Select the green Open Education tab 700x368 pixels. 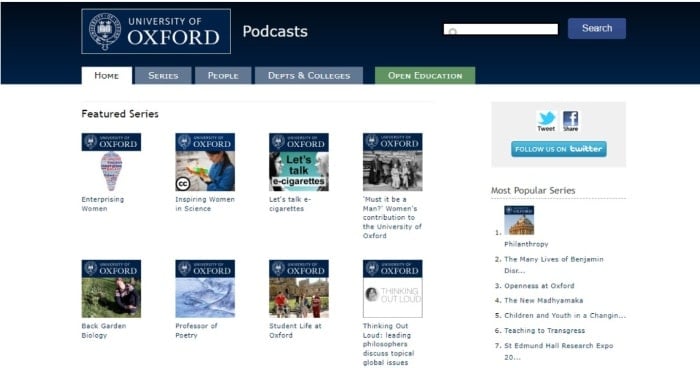click(x=425, y=75)
